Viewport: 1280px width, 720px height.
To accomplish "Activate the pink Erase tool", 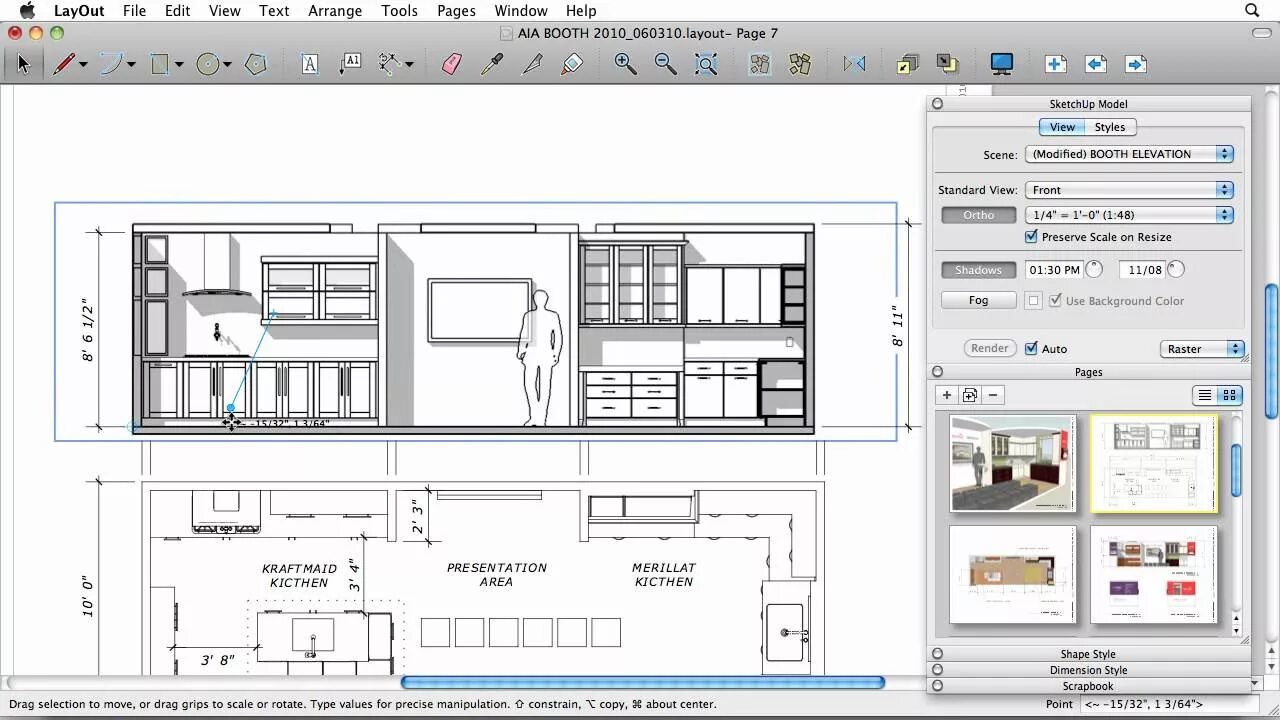I will tap(452, 64).
